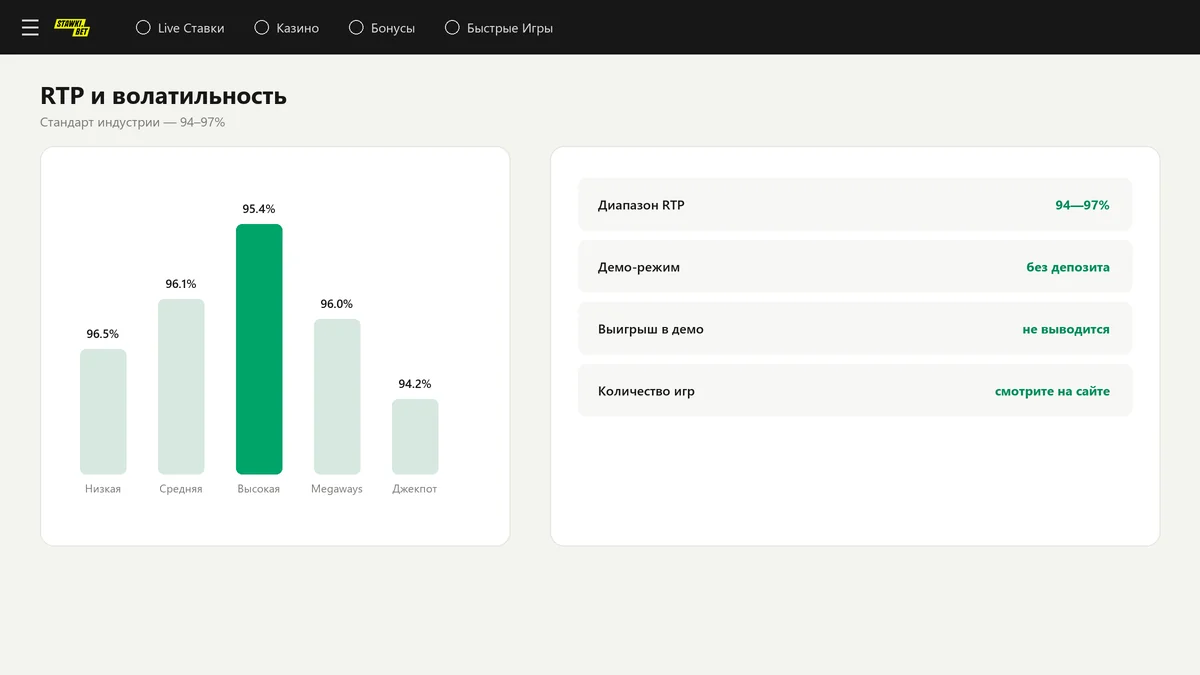Click the Megaways bar in the chart
The height and width of the screenshot is (675, 1200).
[337, 396]
